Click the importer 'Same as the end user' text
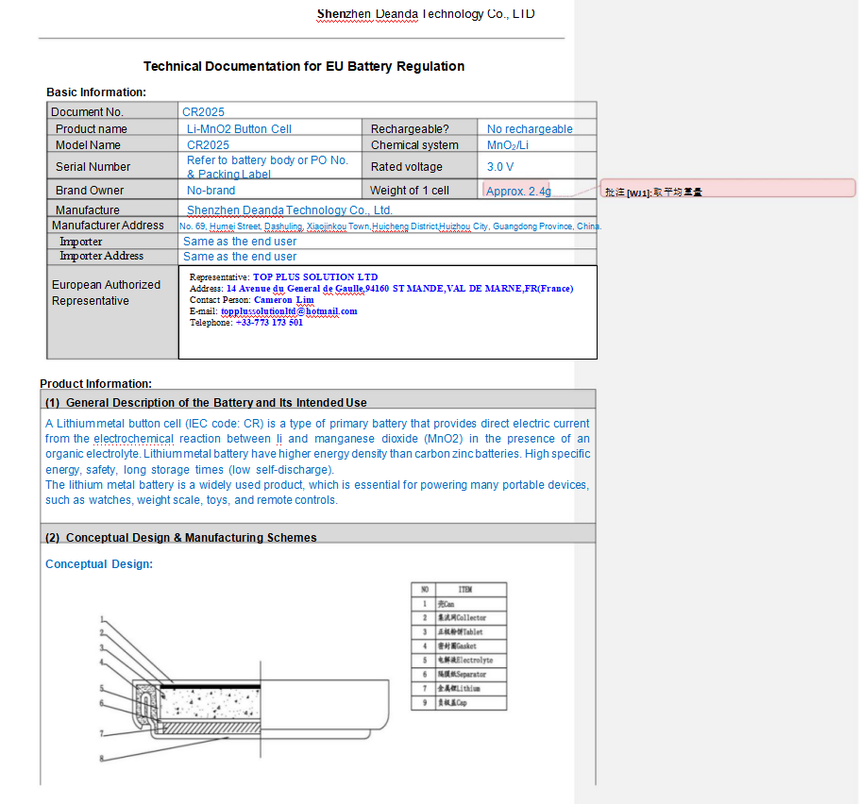 coord(240,241)
